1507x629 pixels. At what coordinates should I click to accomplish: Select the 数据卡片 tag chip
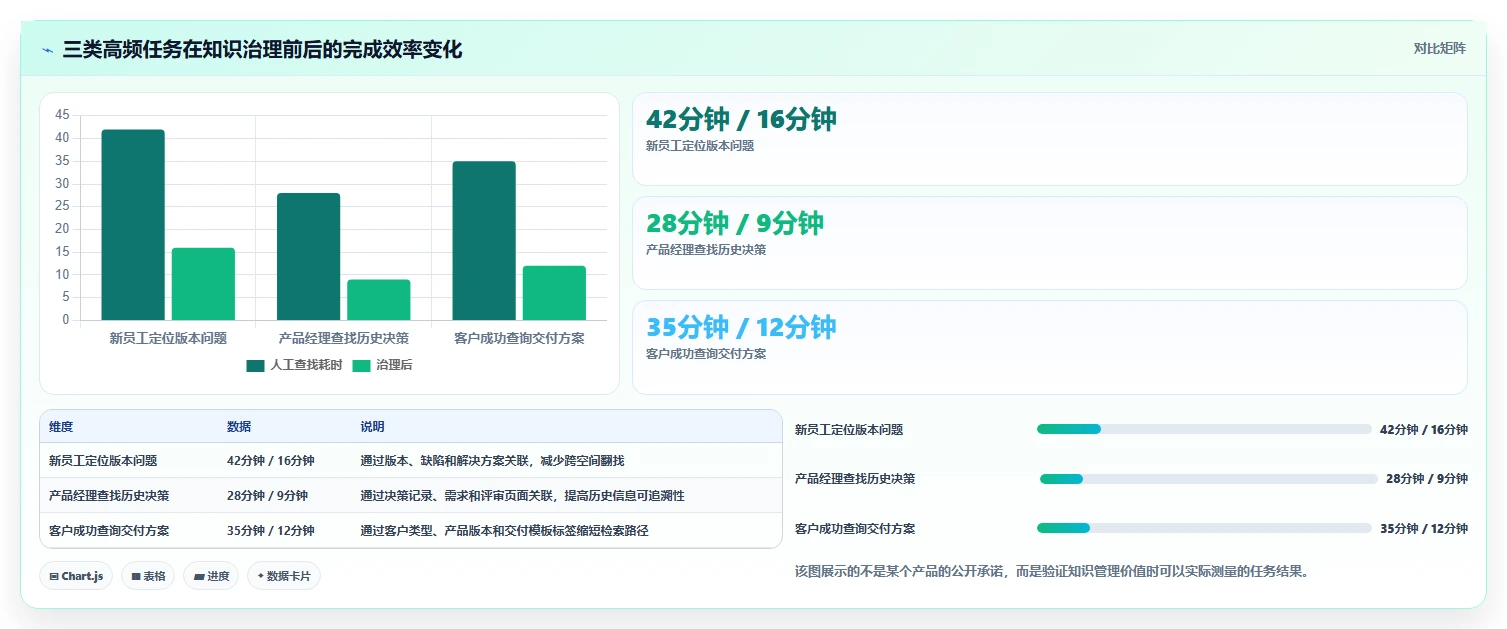tap(284, 576)
